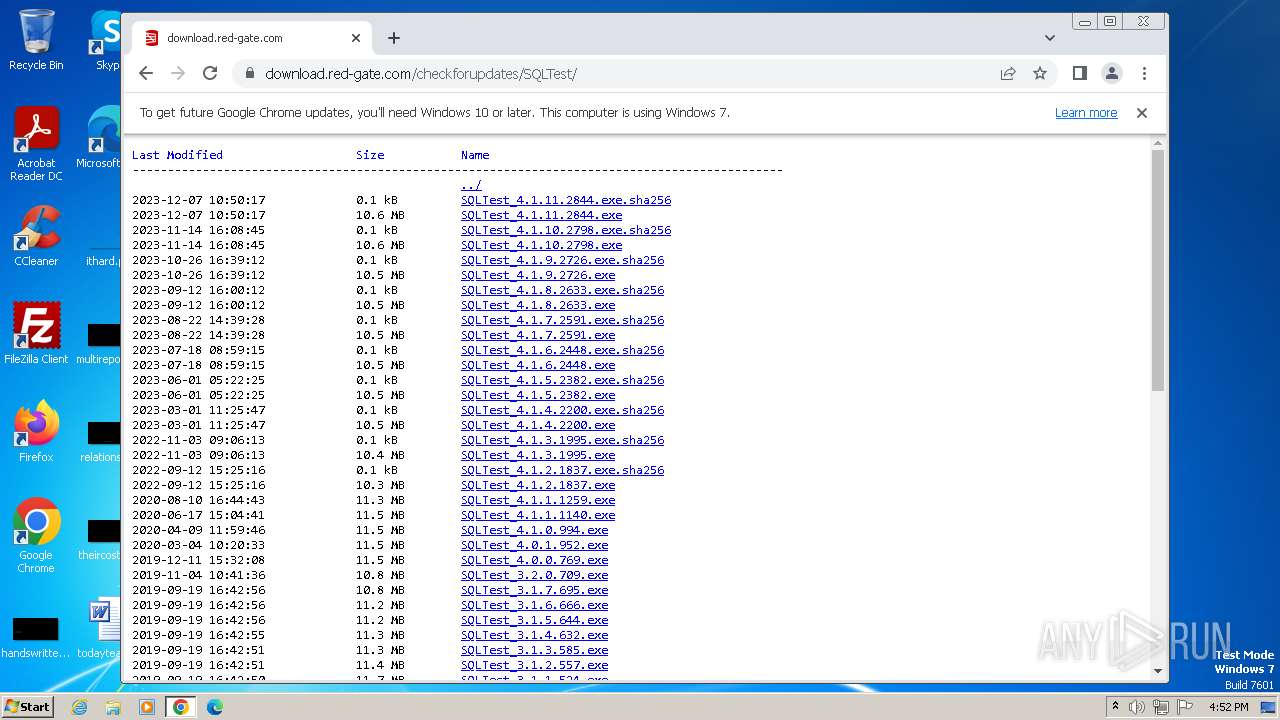Viewport: 1280px width, 720px height.
Task: Share this page using the share icon
Action: point(1008,73)
